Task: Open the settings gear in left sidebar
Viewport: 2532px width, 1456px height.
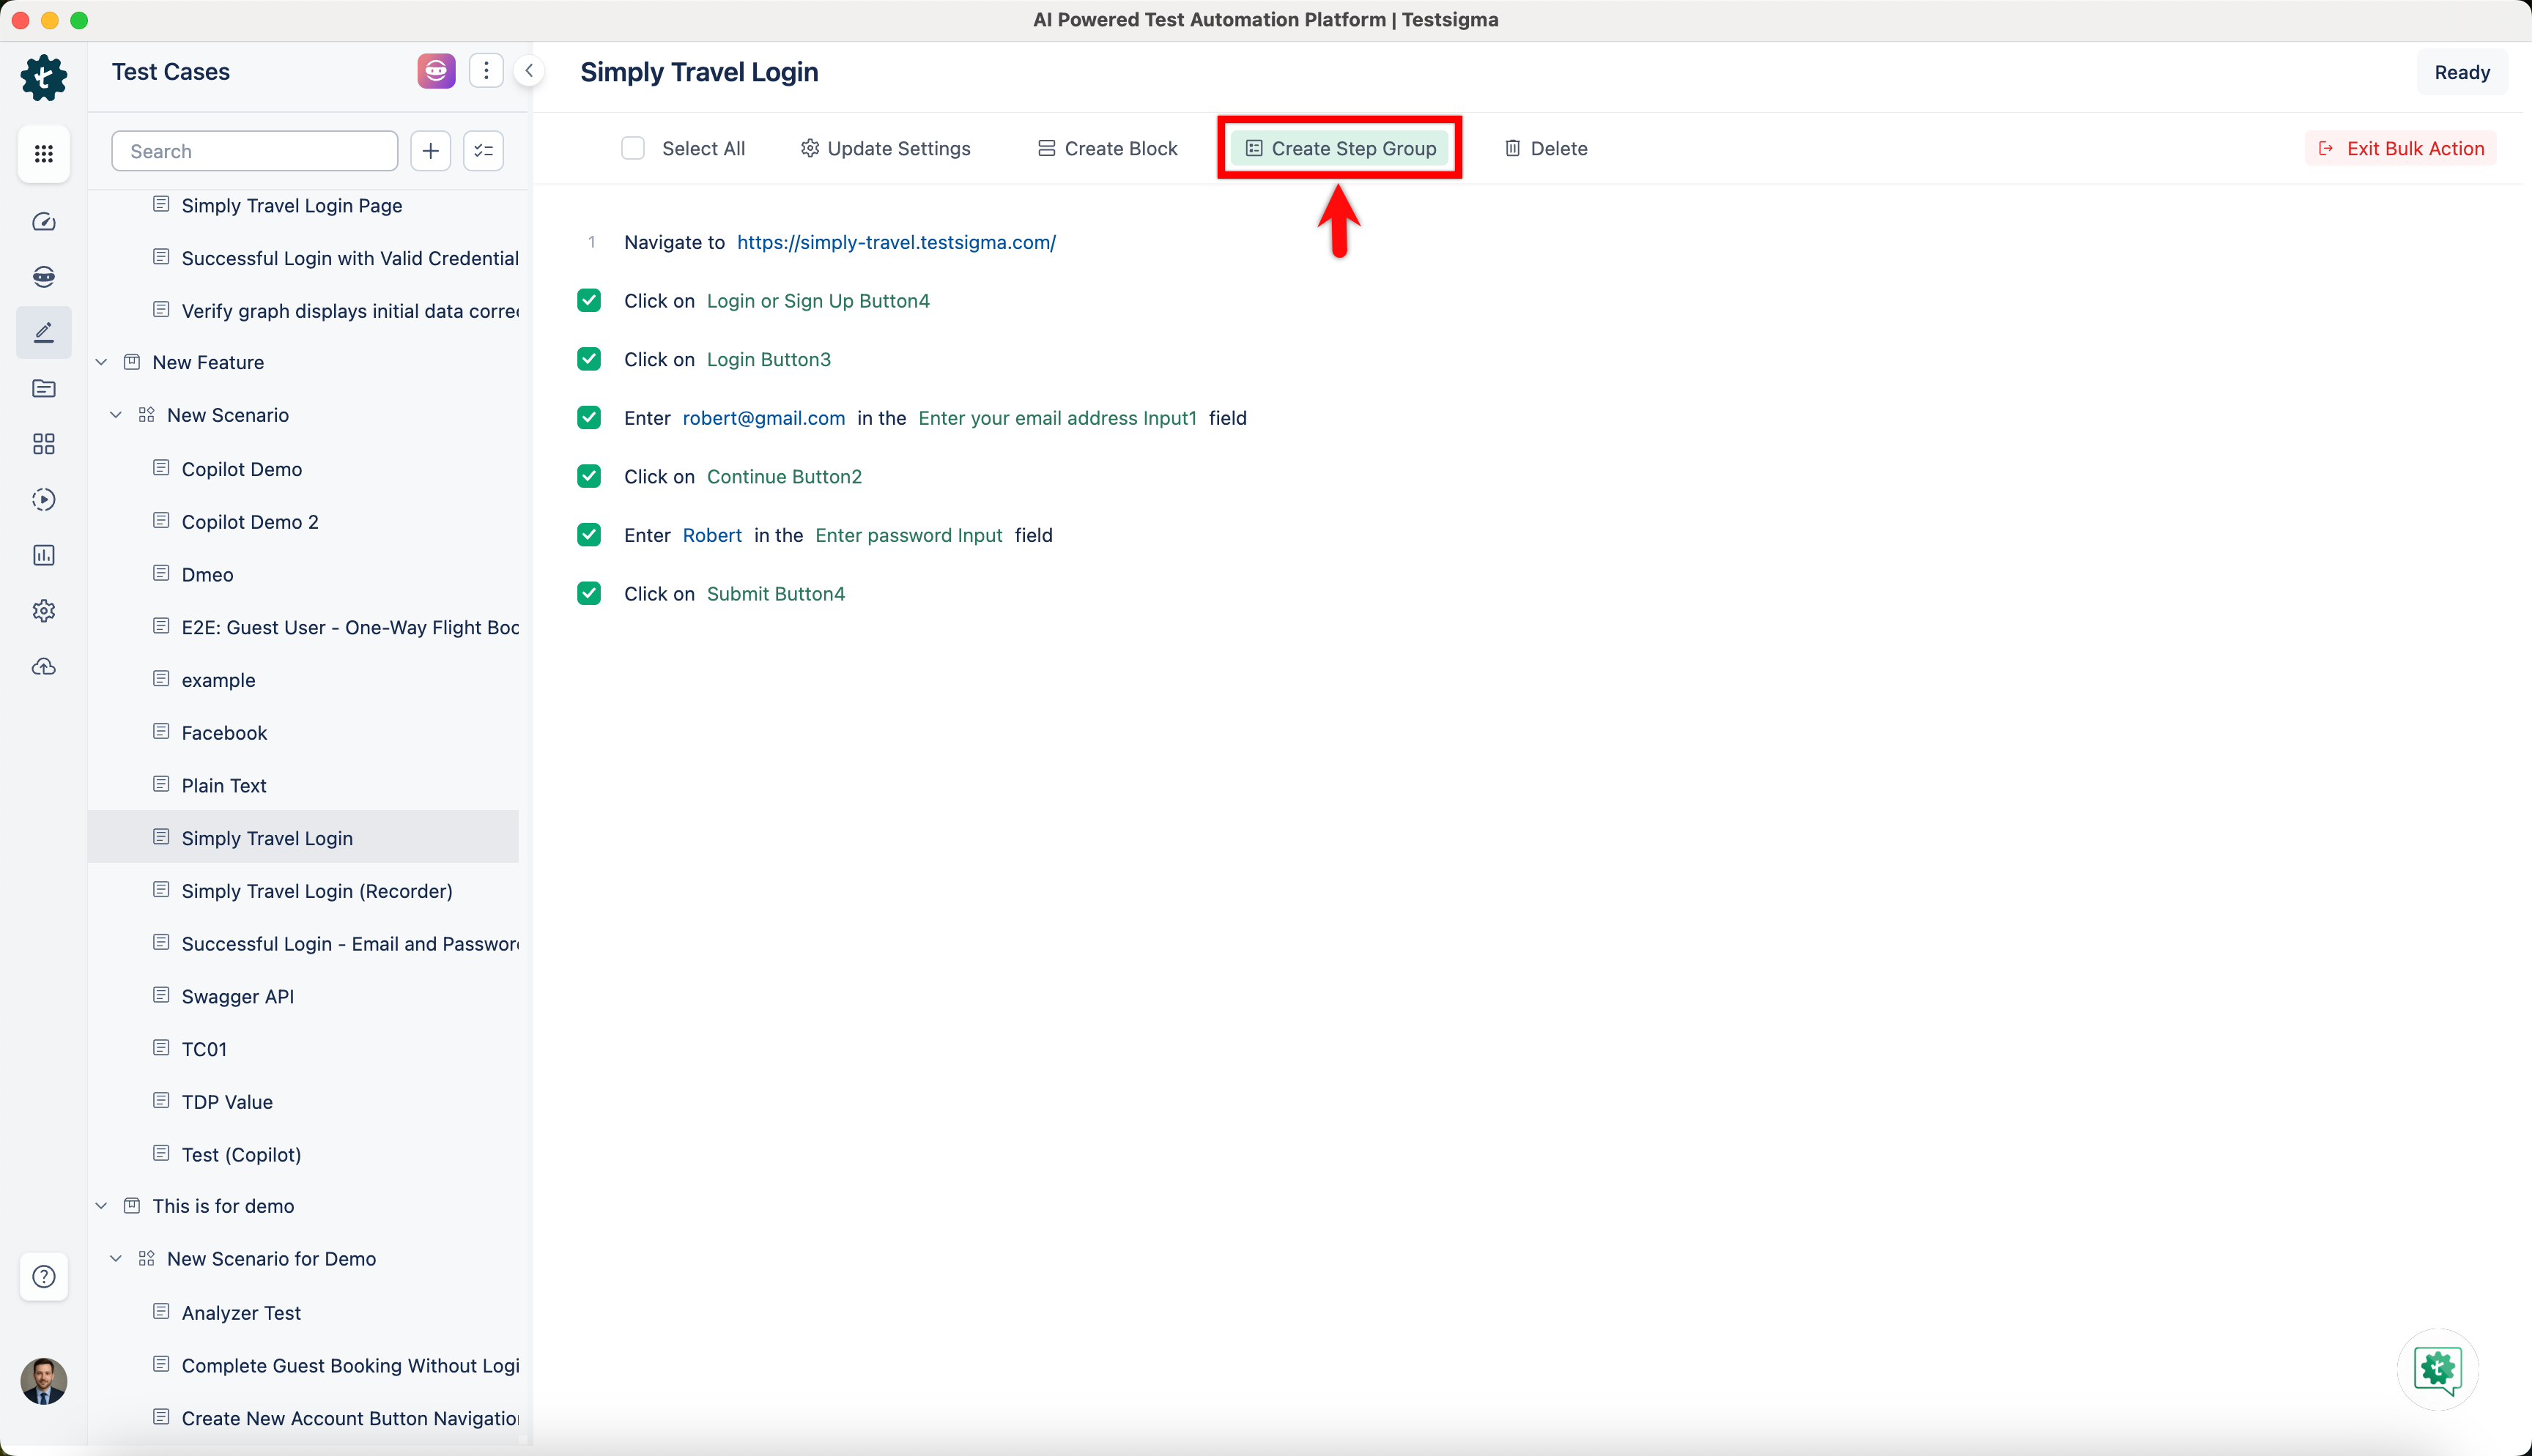Action: pos(43,611)
